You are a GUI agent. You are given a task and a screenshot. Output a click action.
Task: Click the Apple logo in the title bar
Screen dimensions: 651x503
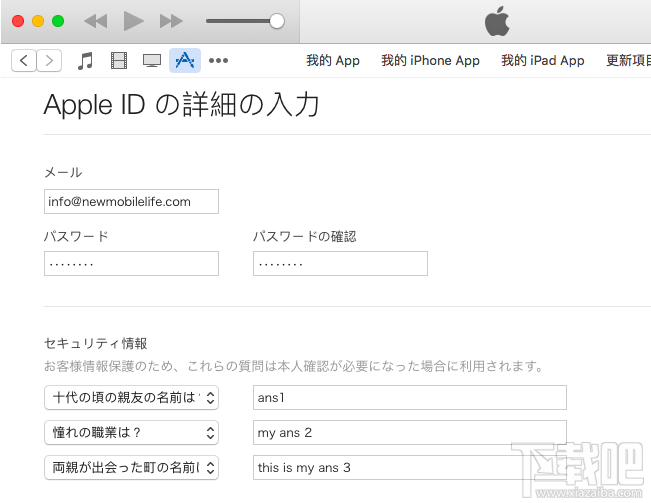(497, 21)
